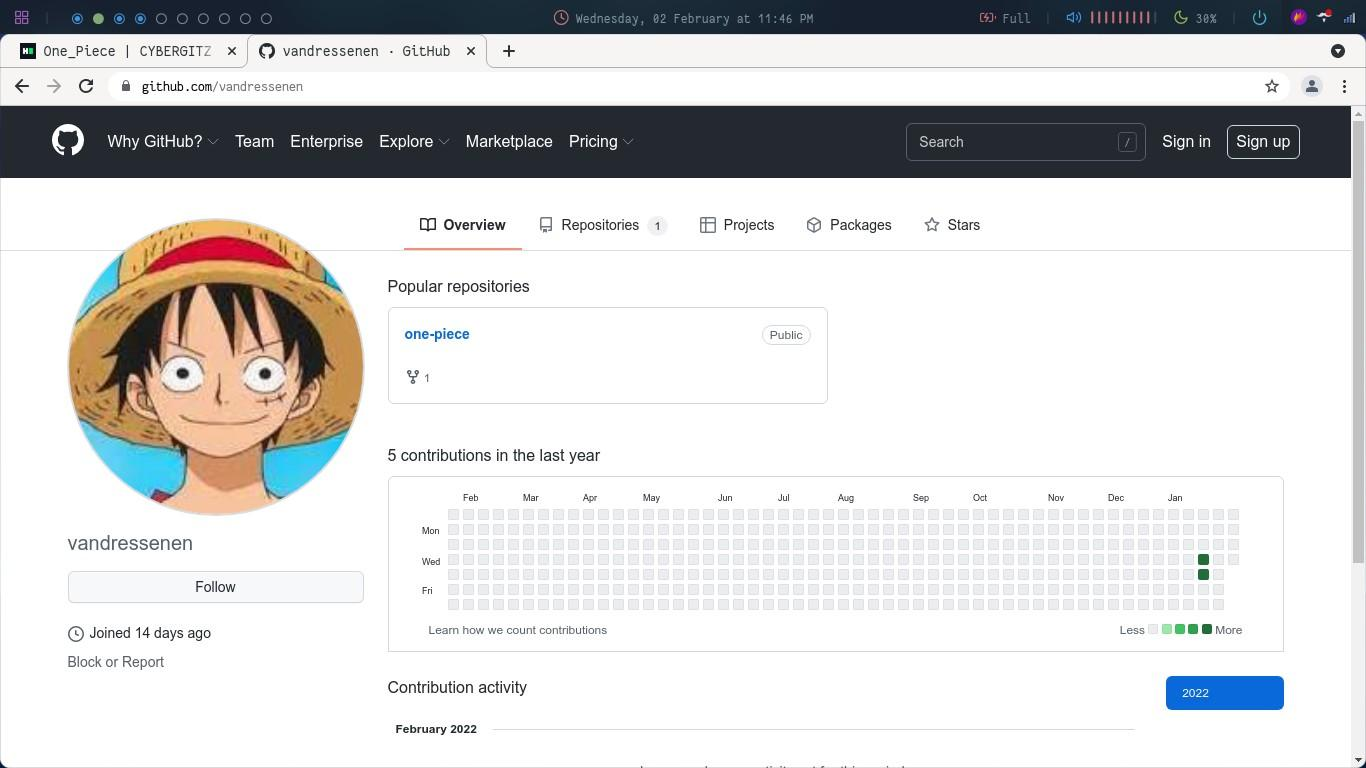Open the Enterprise link in header
The image size is (1366, 768).
point(326,142)
